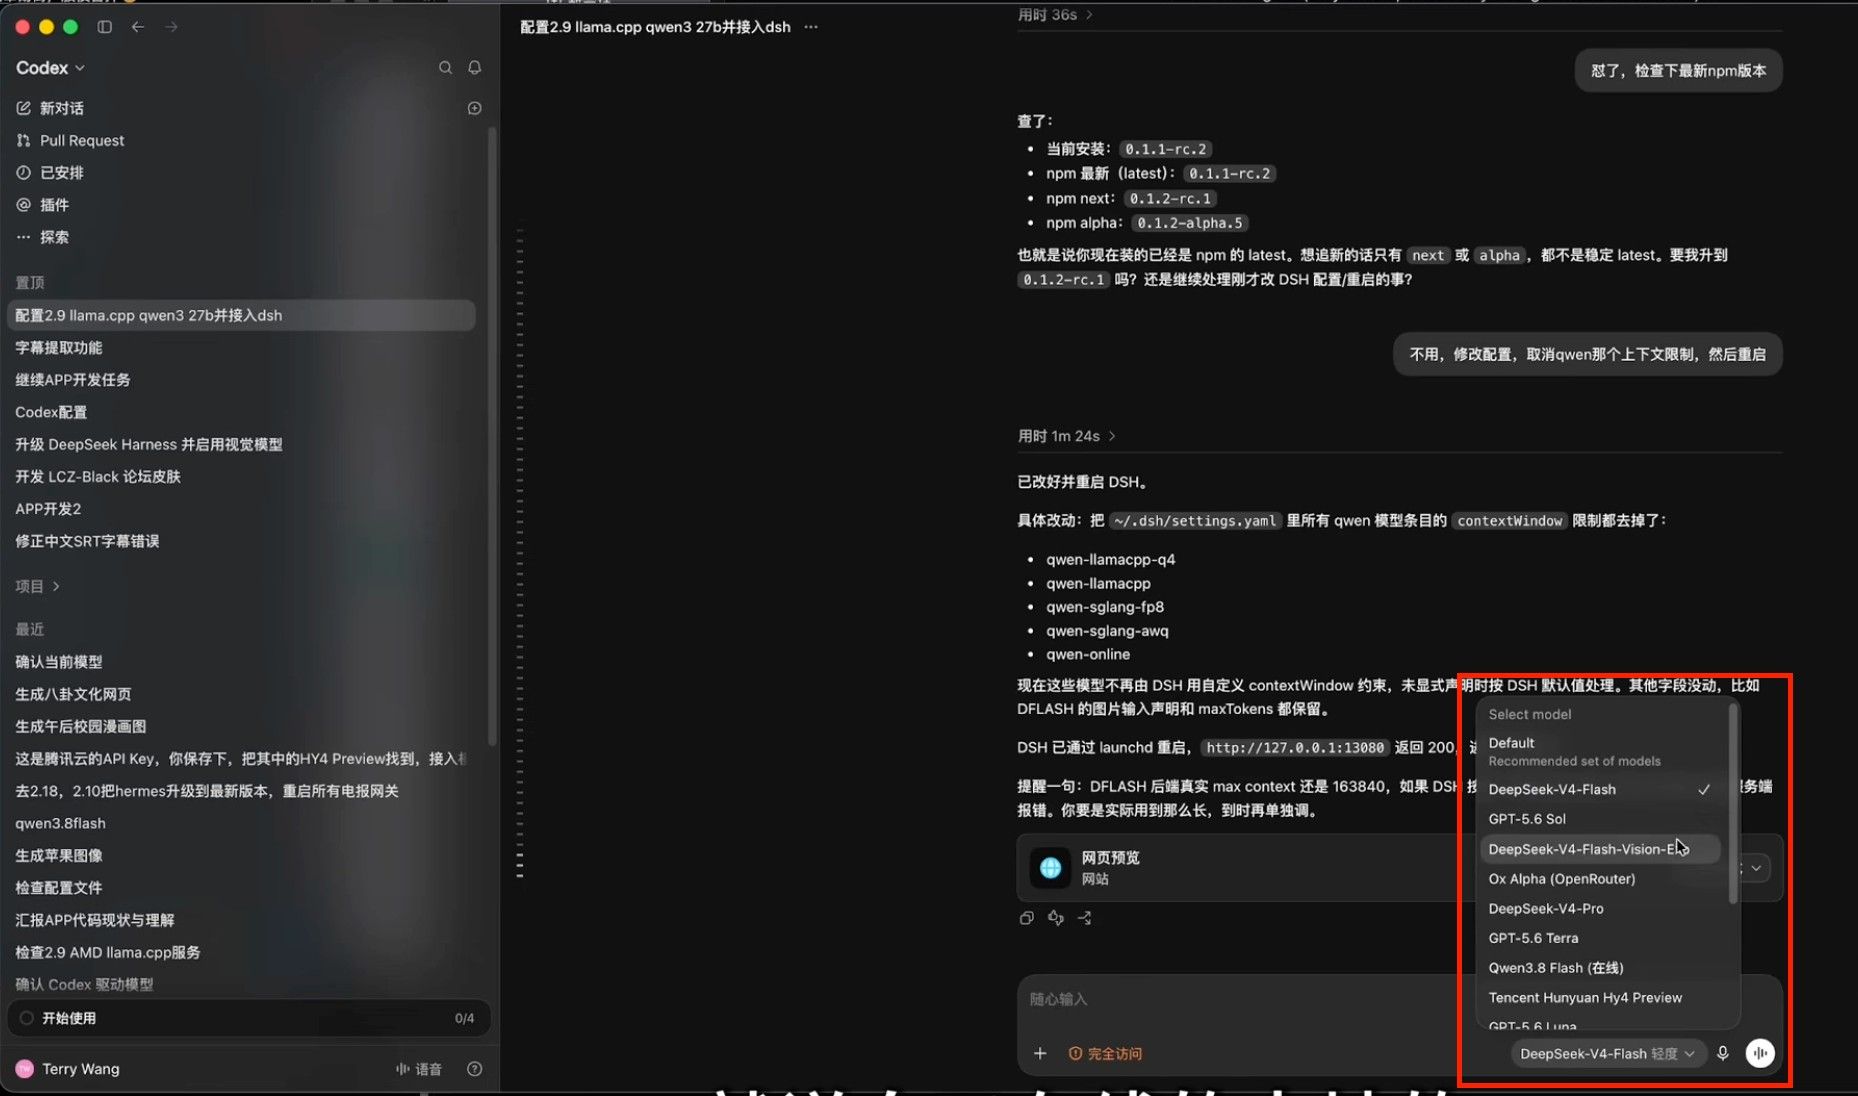The height and width of the screenshot is (1096, 1858).
Task: Open conversation APP开发2
Action: pyautogui.click(x=240, y=508)
